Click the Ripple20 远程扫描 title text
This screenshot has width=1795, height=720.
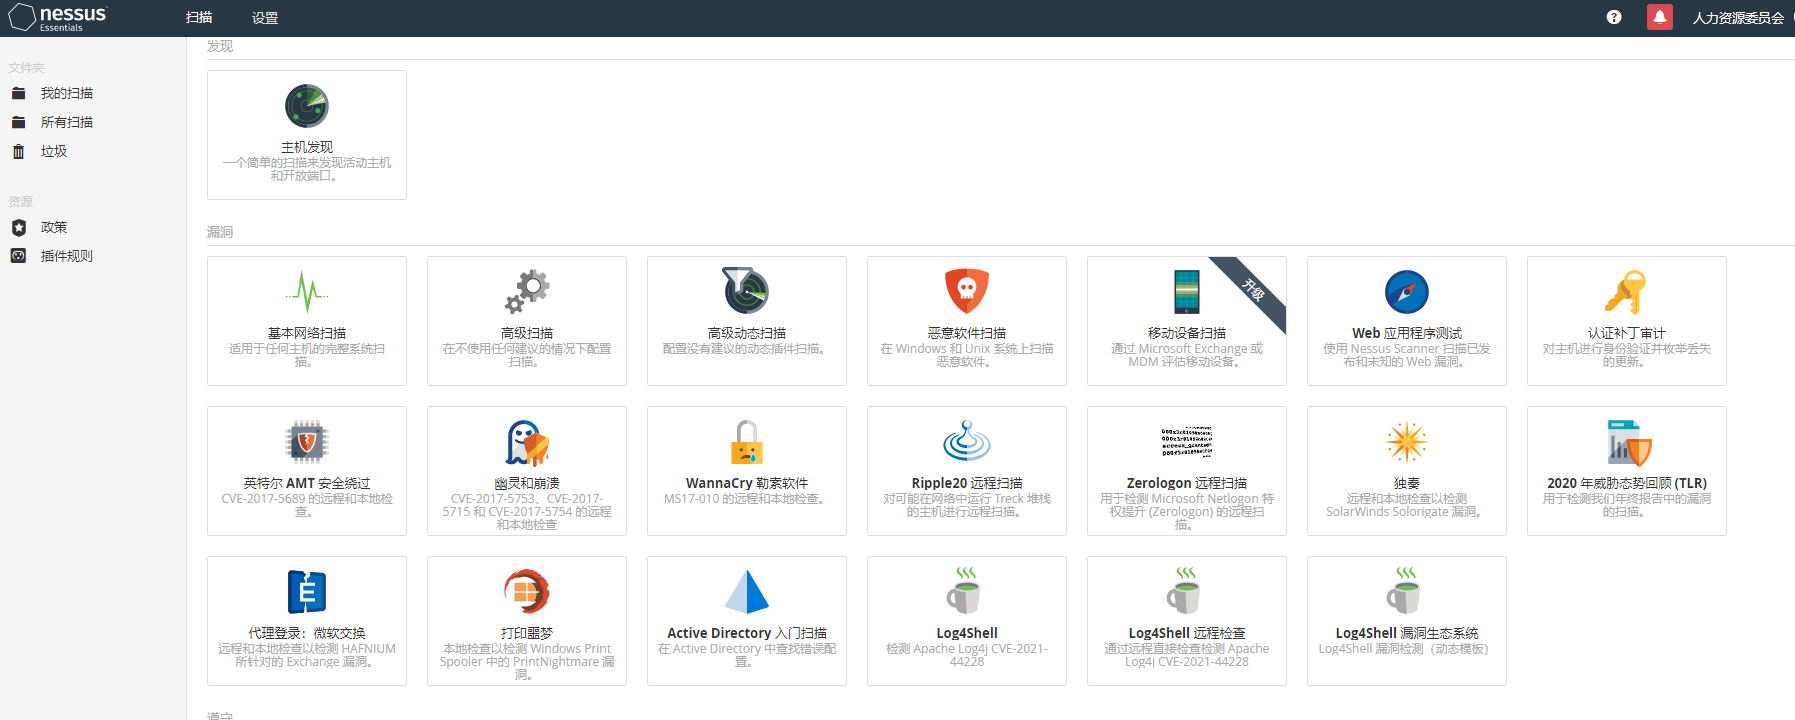pyautogui.click(x=967, y=483)
